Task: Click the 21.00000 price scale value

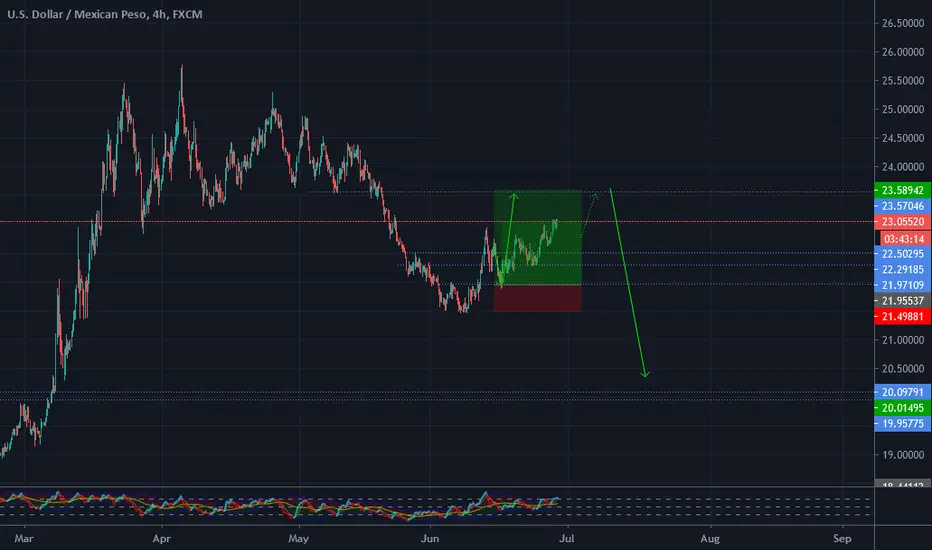Action: tap(903, 340)
